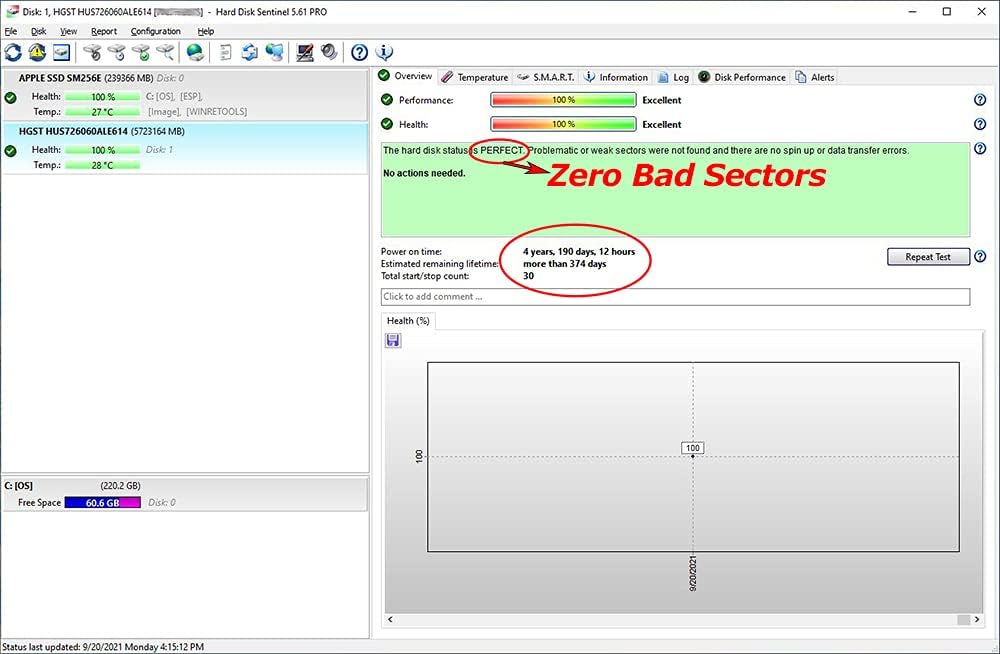
Task: Click the blue refresh arrows toolbar icon
Action: 13,52
